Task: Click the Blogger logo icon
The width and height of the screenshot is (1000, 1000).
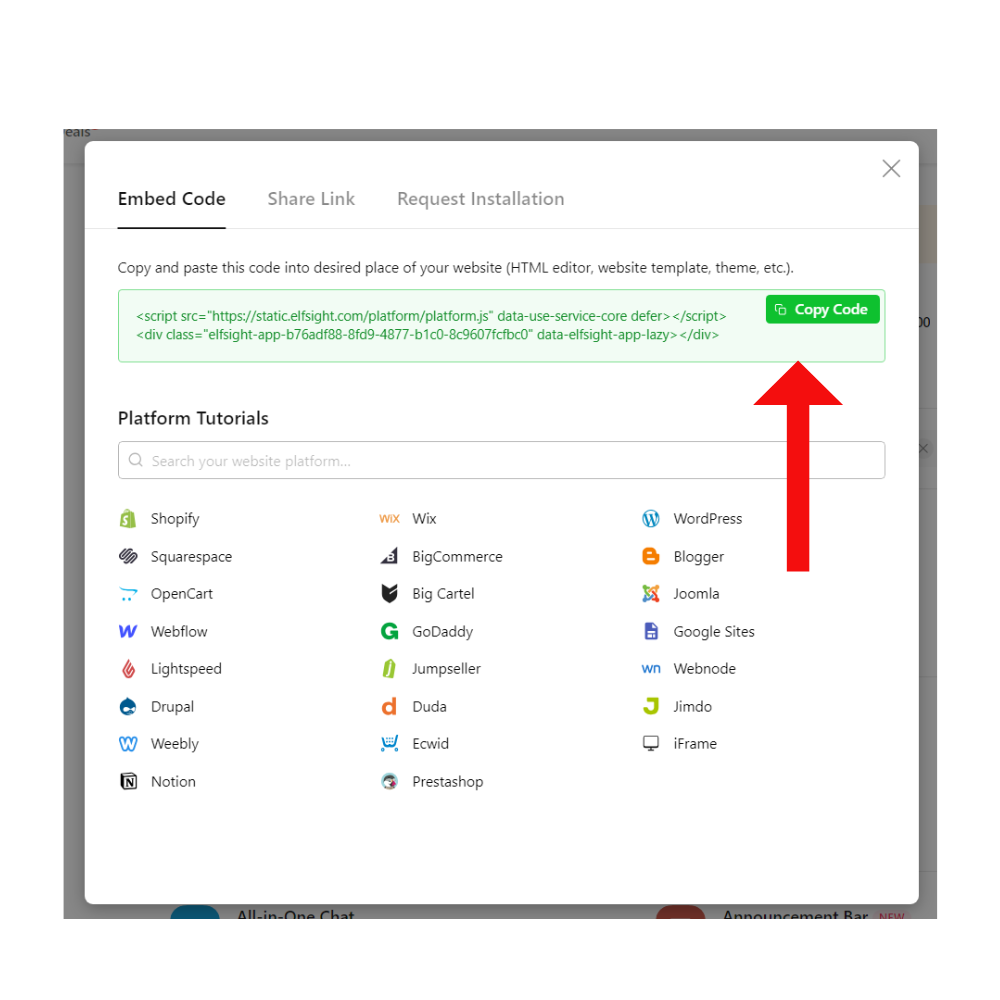Action: point(651,556)
